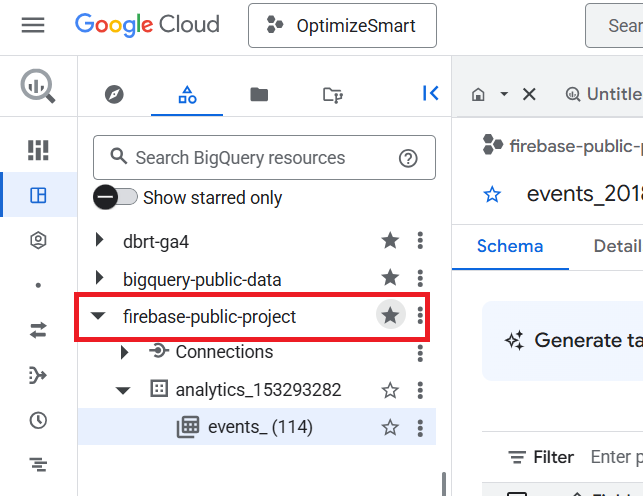The width and height of the screenshot is (643, 496).
Task: Toggle Show starred only switch
Action: pos(115,197)
